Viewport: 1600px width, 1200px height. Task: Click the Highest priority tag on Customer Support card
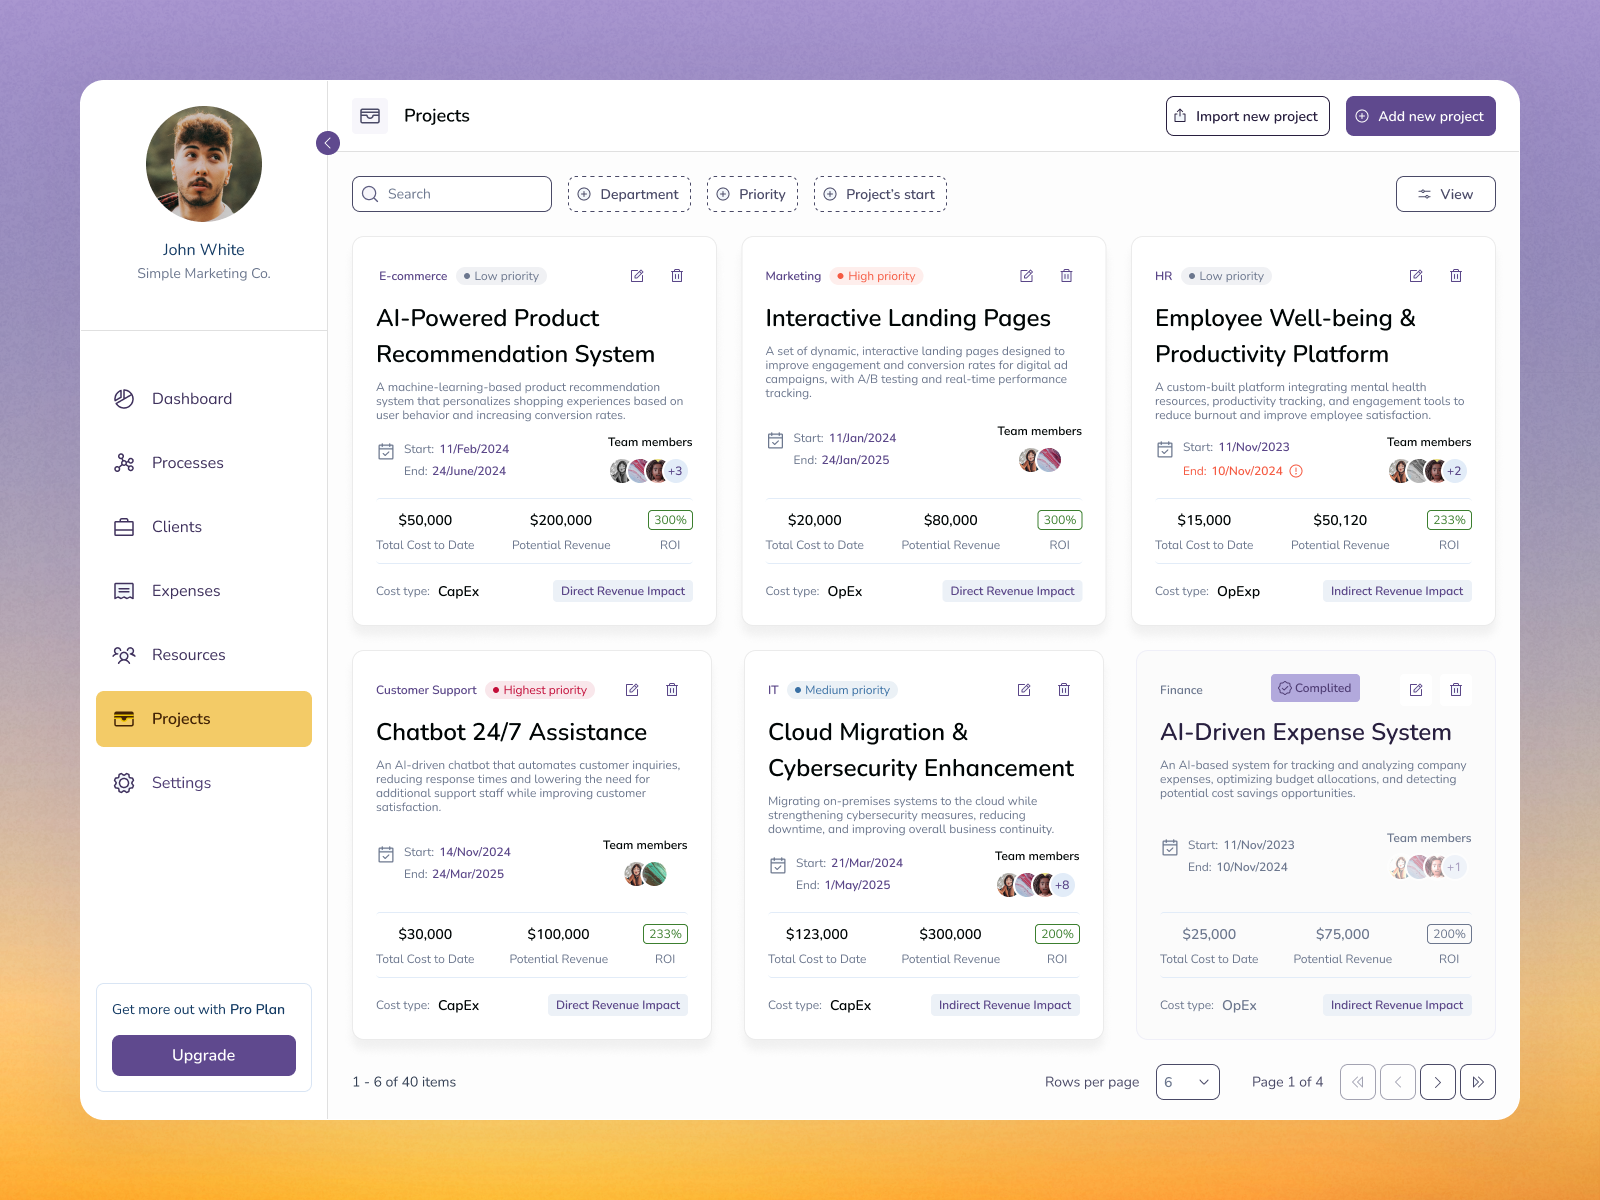point(540,690)
